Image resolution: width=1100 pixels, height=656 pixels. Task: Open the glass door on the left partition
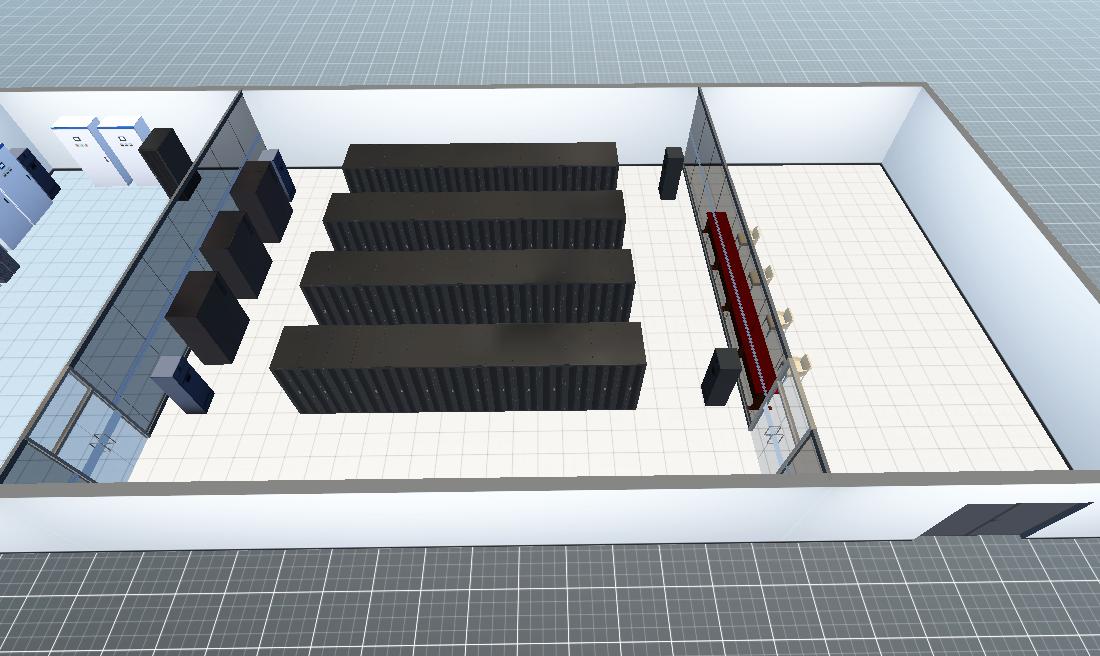pyautogui.click(x=101, y=438)
